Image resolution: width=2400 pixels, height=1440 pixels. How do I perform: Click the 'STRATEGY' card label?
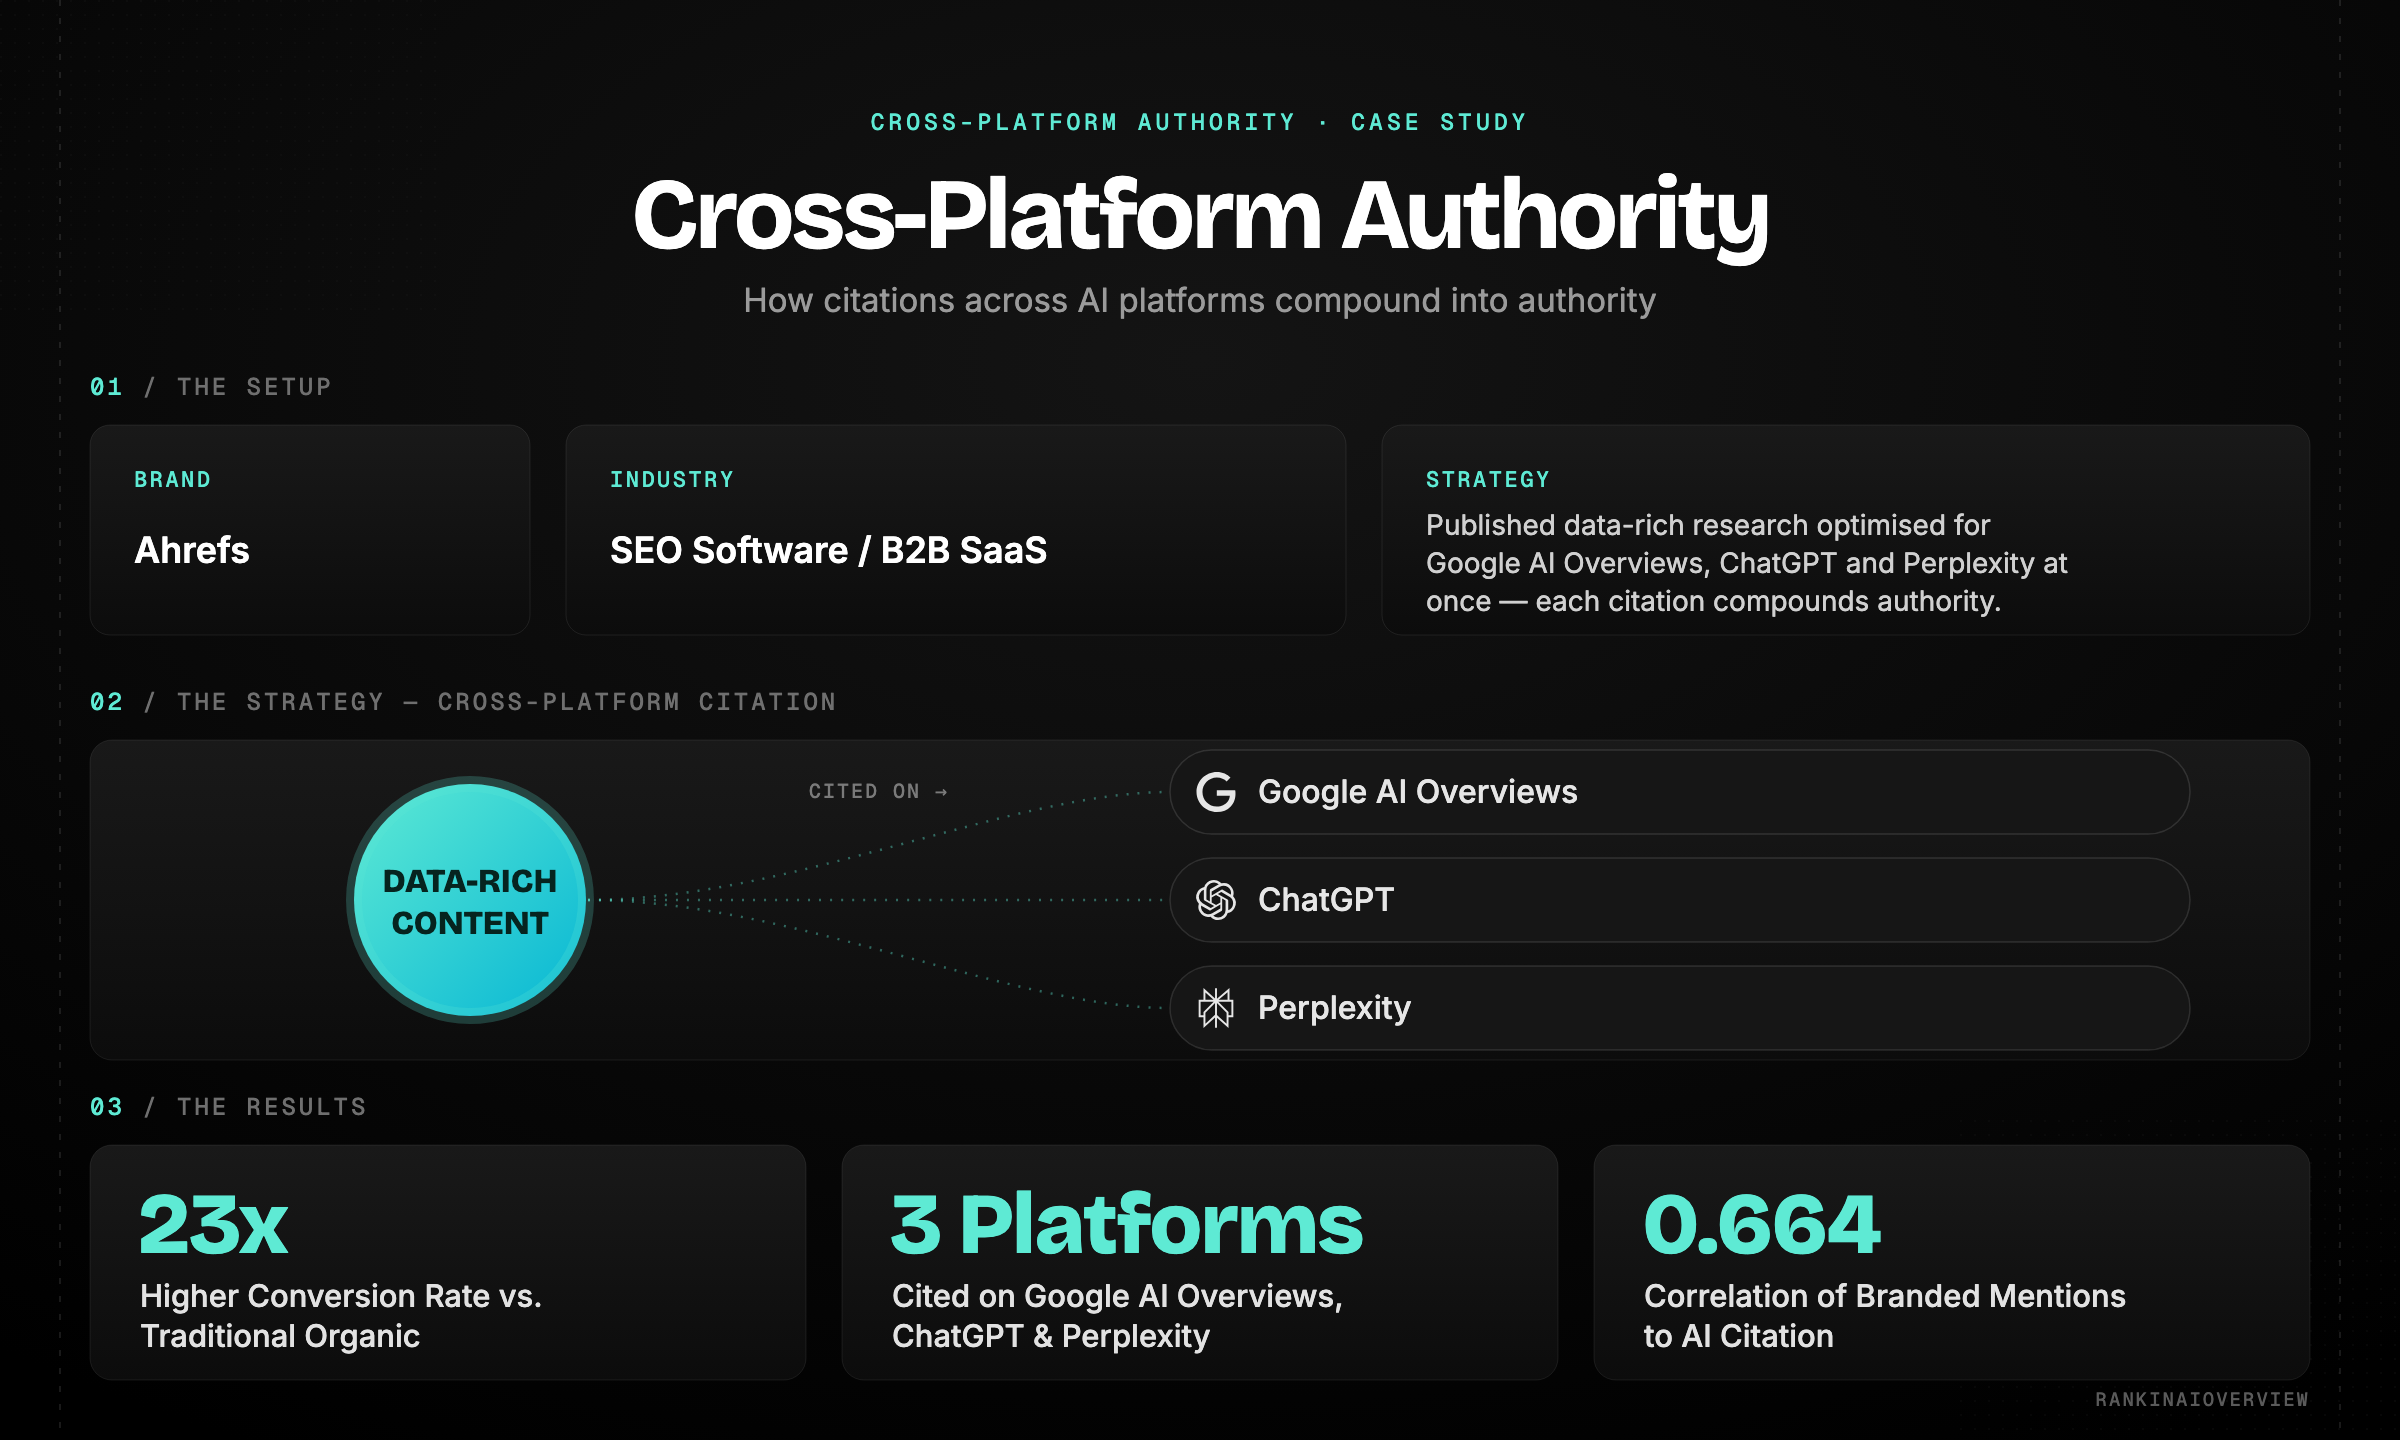pos(1488,480)
